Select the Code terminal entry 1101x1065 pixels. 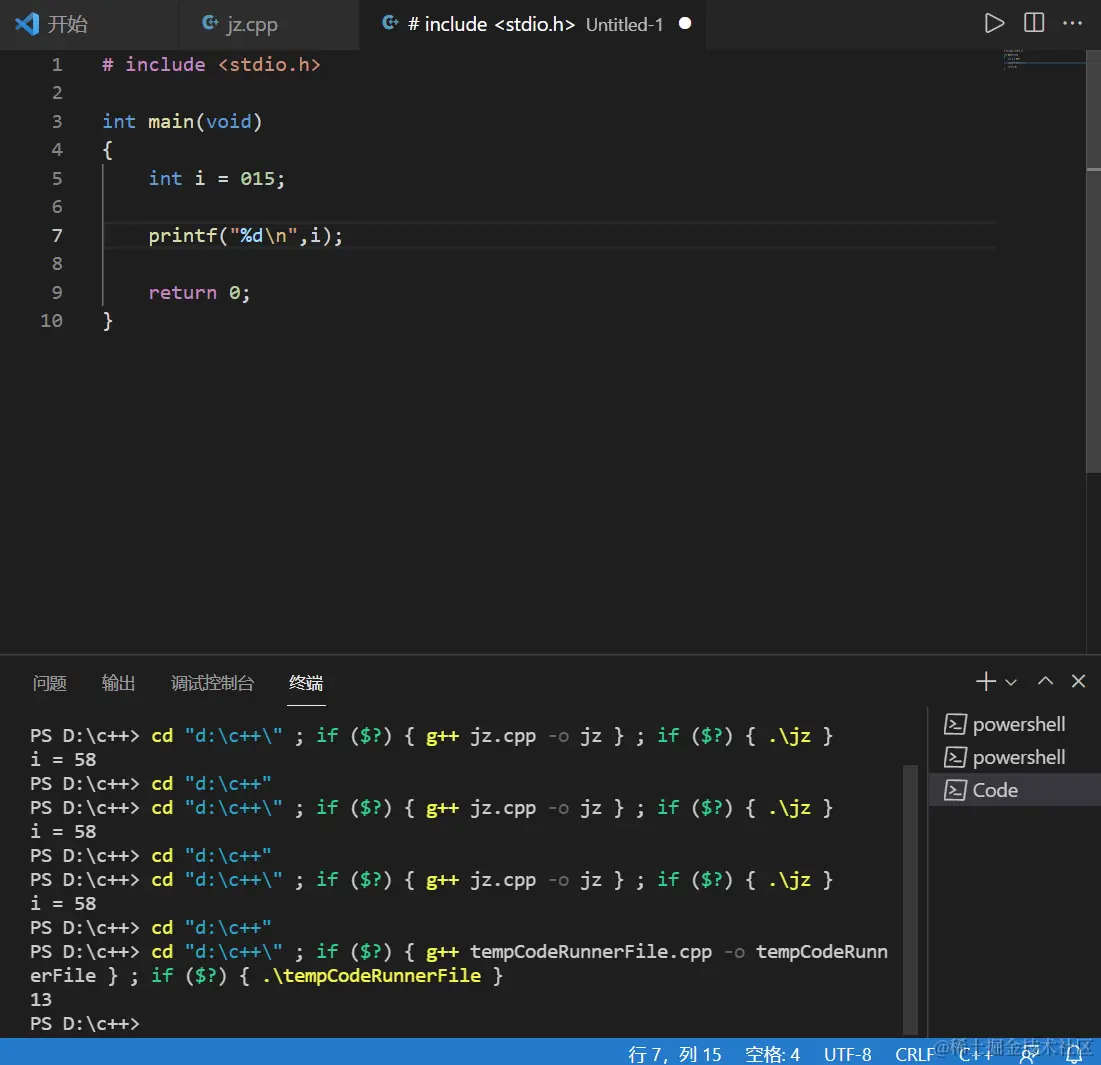(x=1015, y=790)
